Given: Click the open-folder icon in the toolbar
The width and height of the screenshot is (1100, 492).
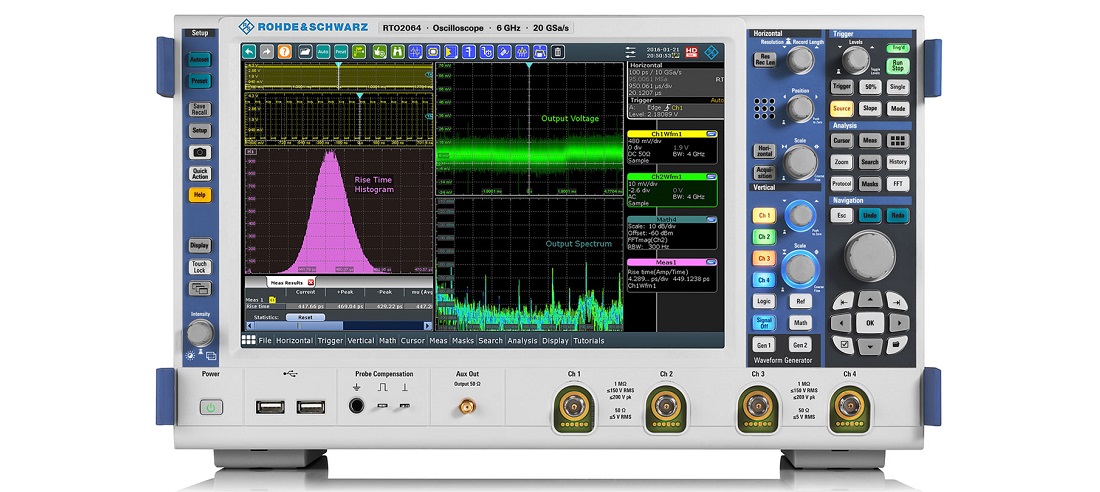Looking at the screenshot, I should [305, 51].
